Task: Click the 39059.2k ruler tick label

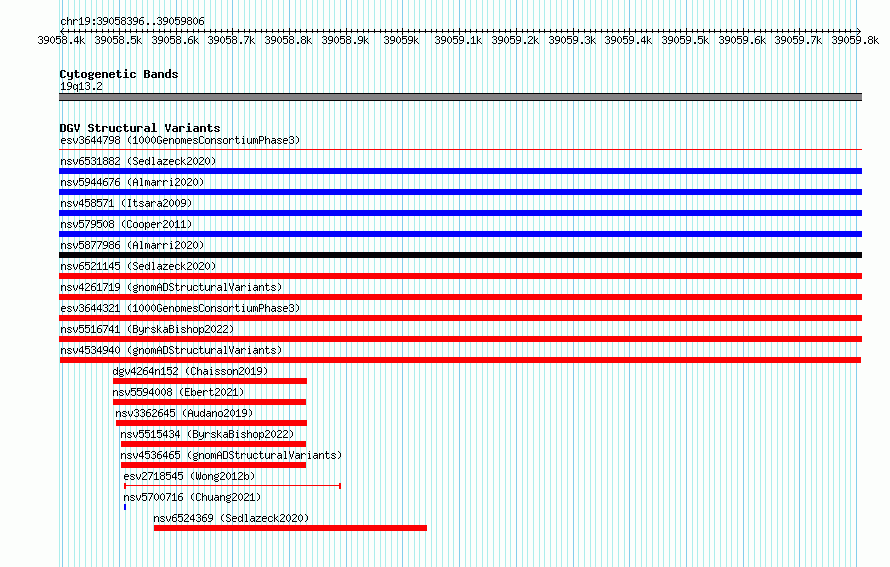Action: (515, 40)
